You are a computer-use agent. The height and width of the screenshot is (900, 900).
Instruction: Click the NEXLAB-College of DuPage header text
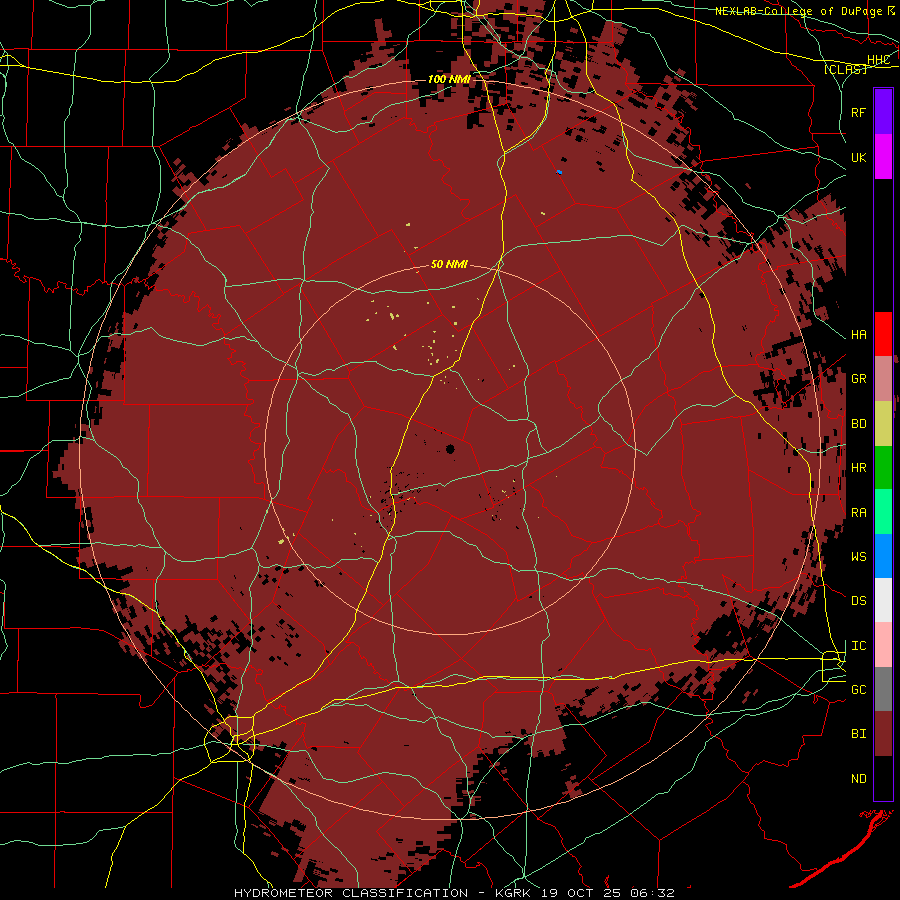798,11
